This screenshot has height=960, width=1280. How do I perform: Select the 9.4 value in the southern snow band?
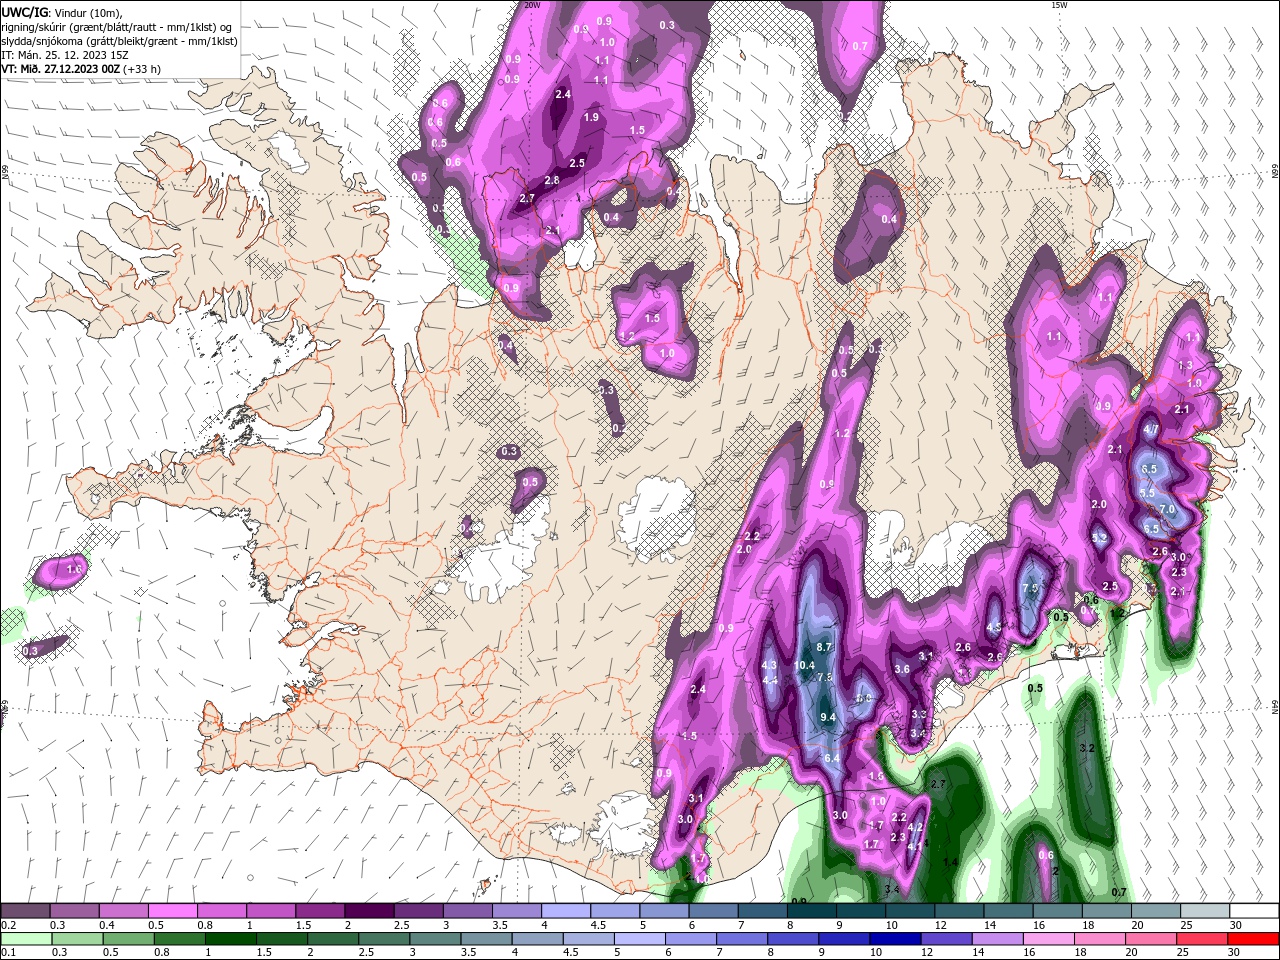pos(828,718)
